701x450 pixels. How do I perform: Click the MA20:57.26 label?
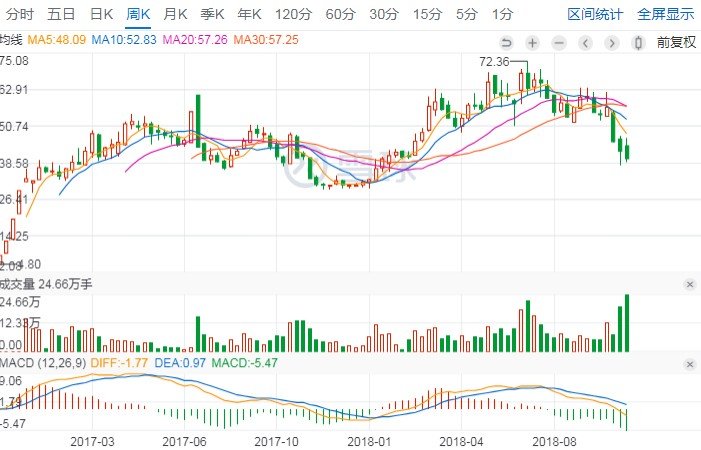point(195,40)
